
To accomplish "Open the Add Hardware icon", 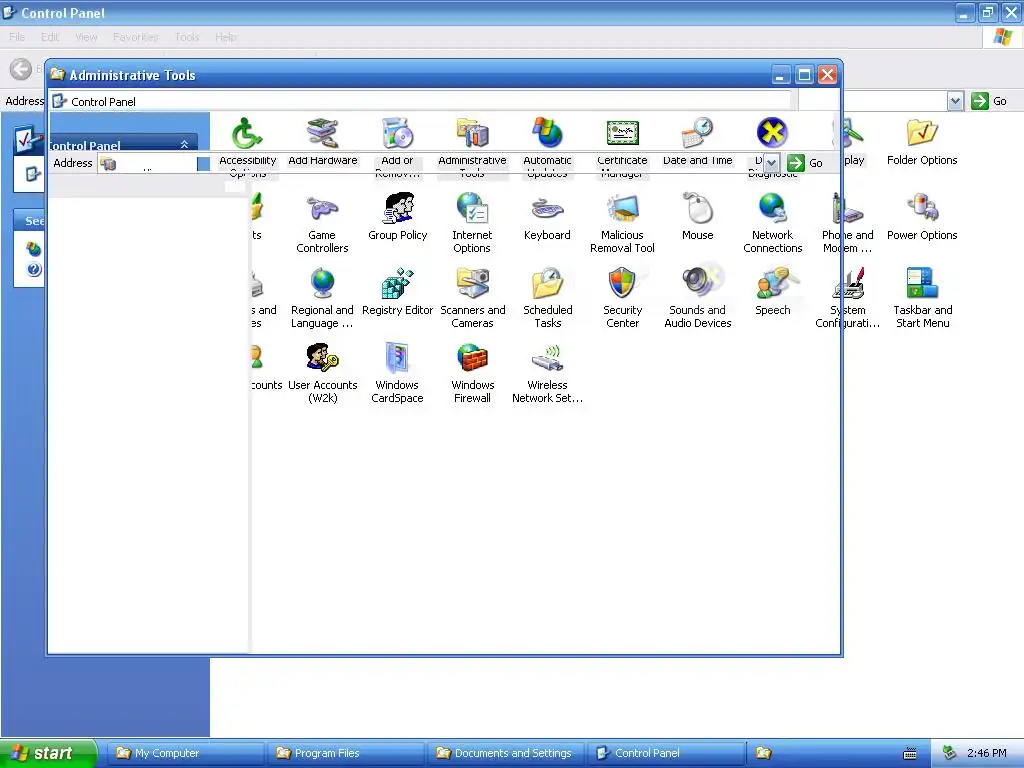I will 323,133.
